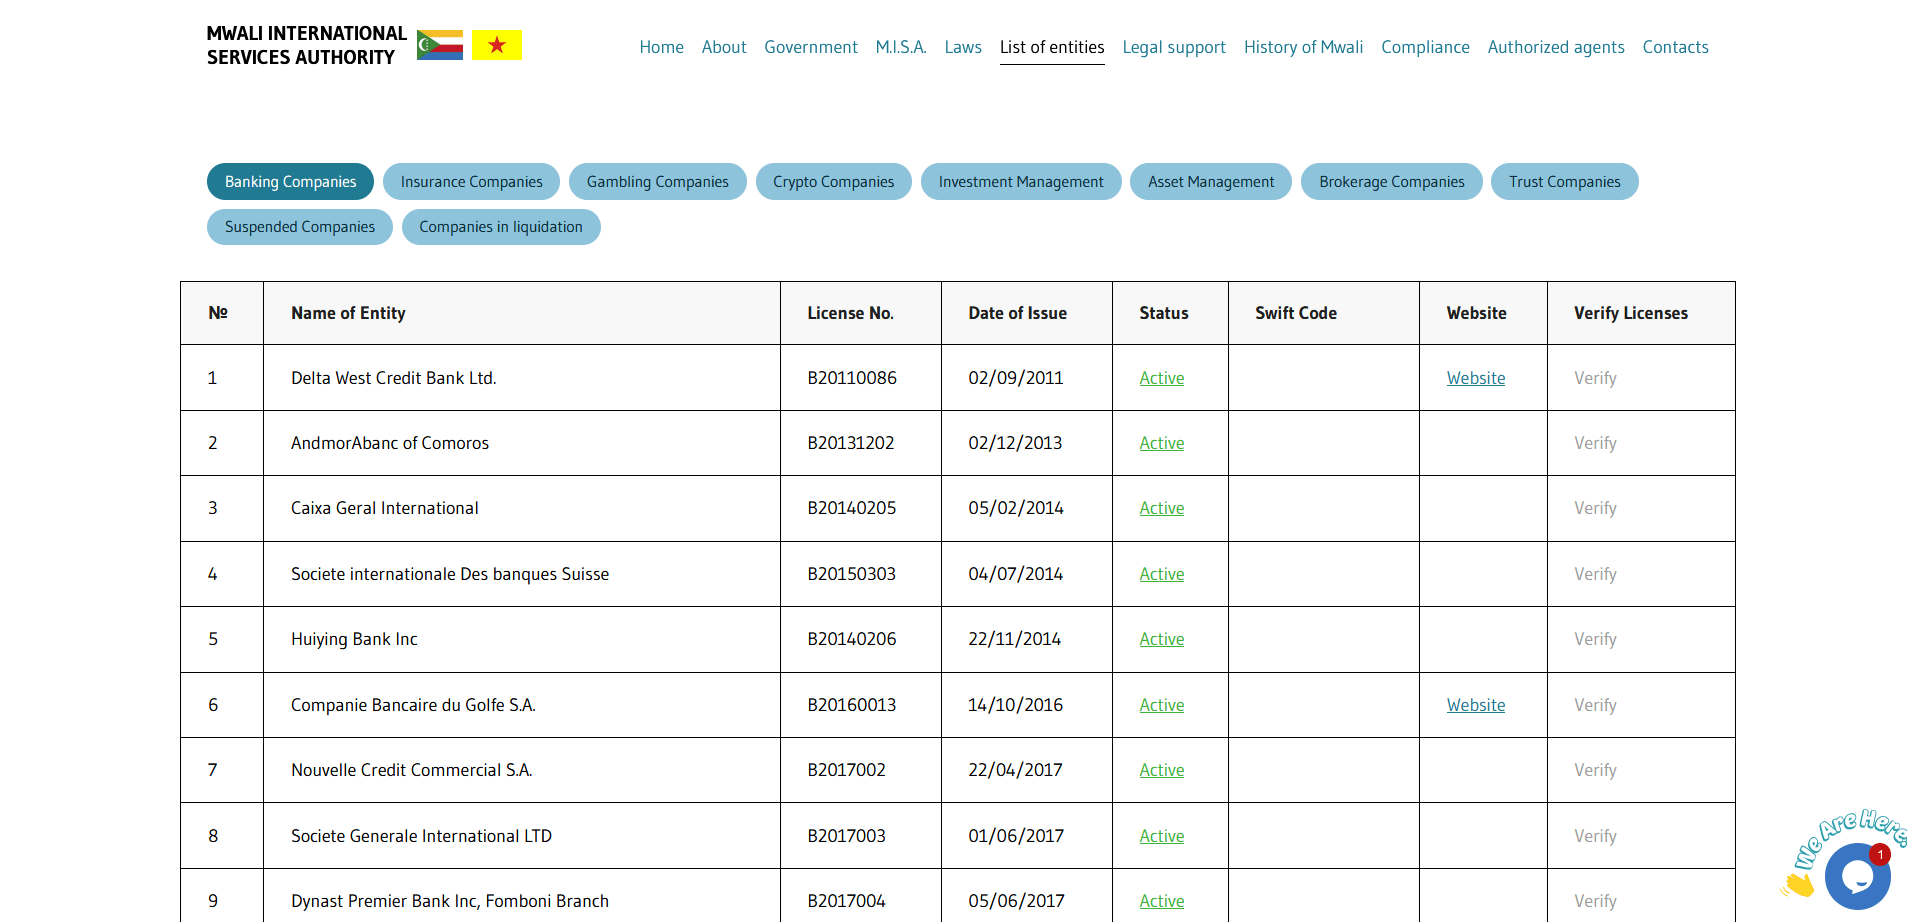Open History of Mwali page
This screenshot has height=922, width=1907.
click(x=1303, y=47)
